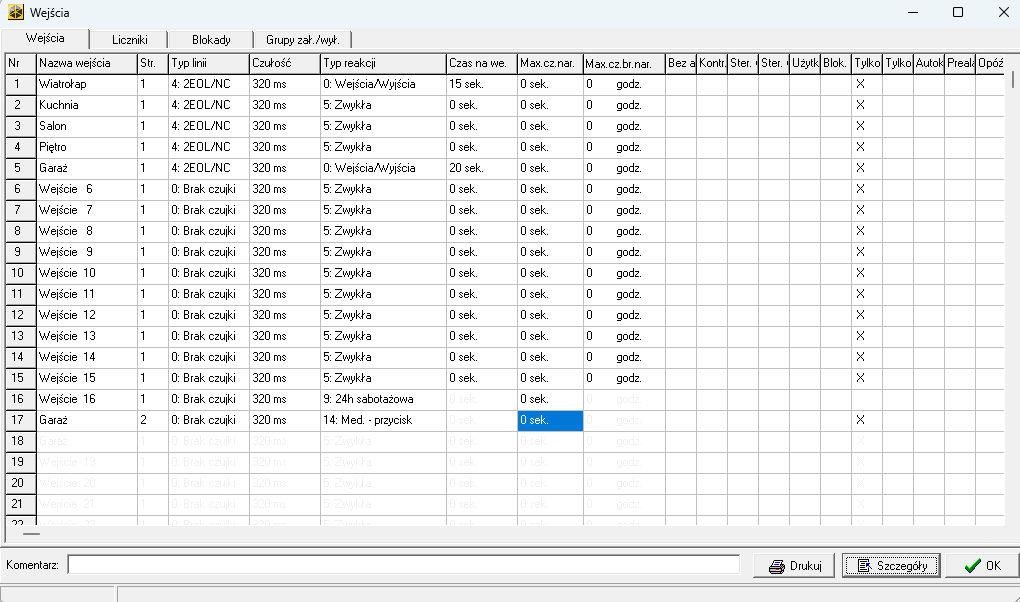Click the Blok. column header
Screen dimensions: 1020x602
pyautogui.click(x=836, y=63)
